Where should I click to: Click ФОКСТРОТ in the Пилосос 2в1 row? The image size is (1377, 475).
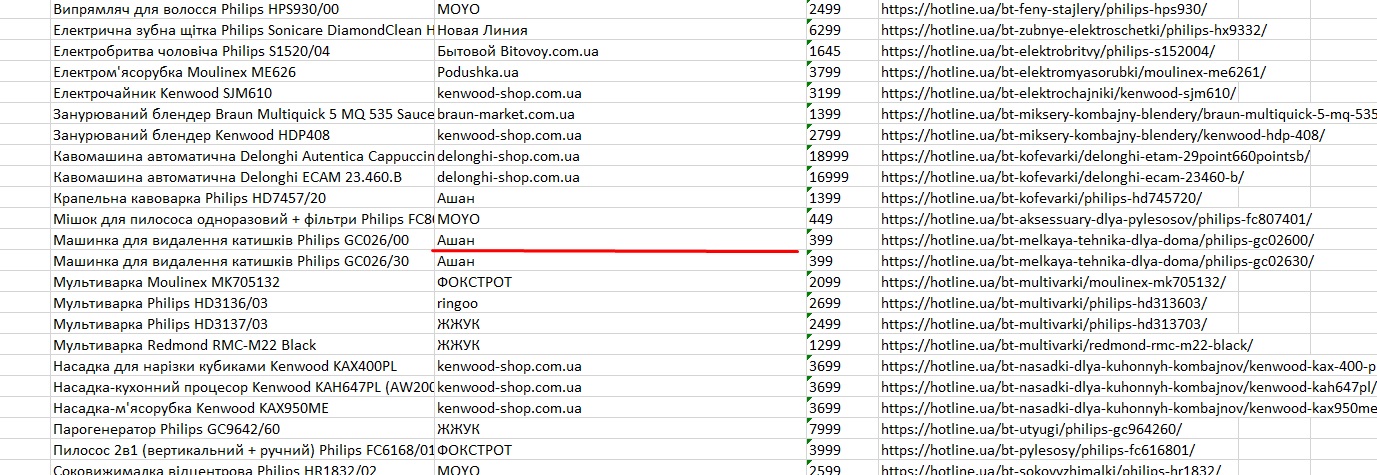tap(620, 450)
